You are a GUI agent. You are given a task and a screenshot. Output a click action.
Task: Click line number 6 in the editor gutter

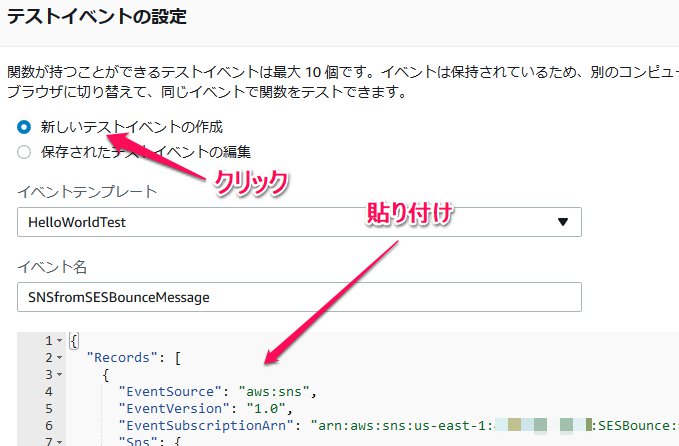tap(49, 424)
